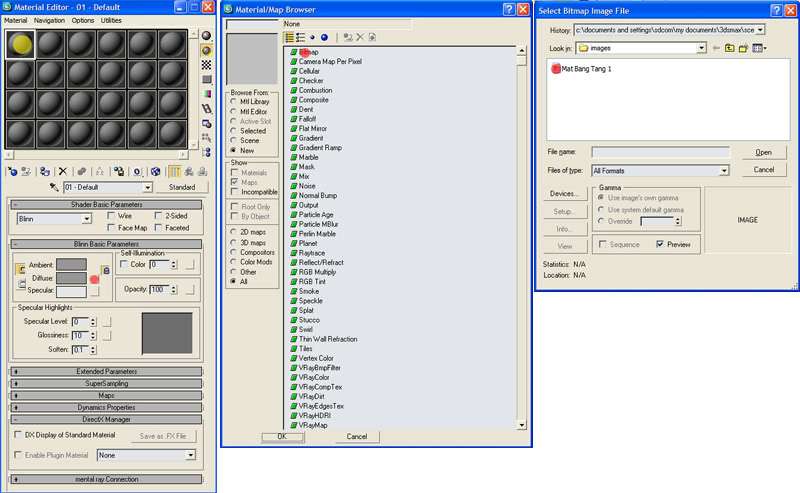
Task: Open the Options menu
Action: pyautogui.click(x=83, y=20)
